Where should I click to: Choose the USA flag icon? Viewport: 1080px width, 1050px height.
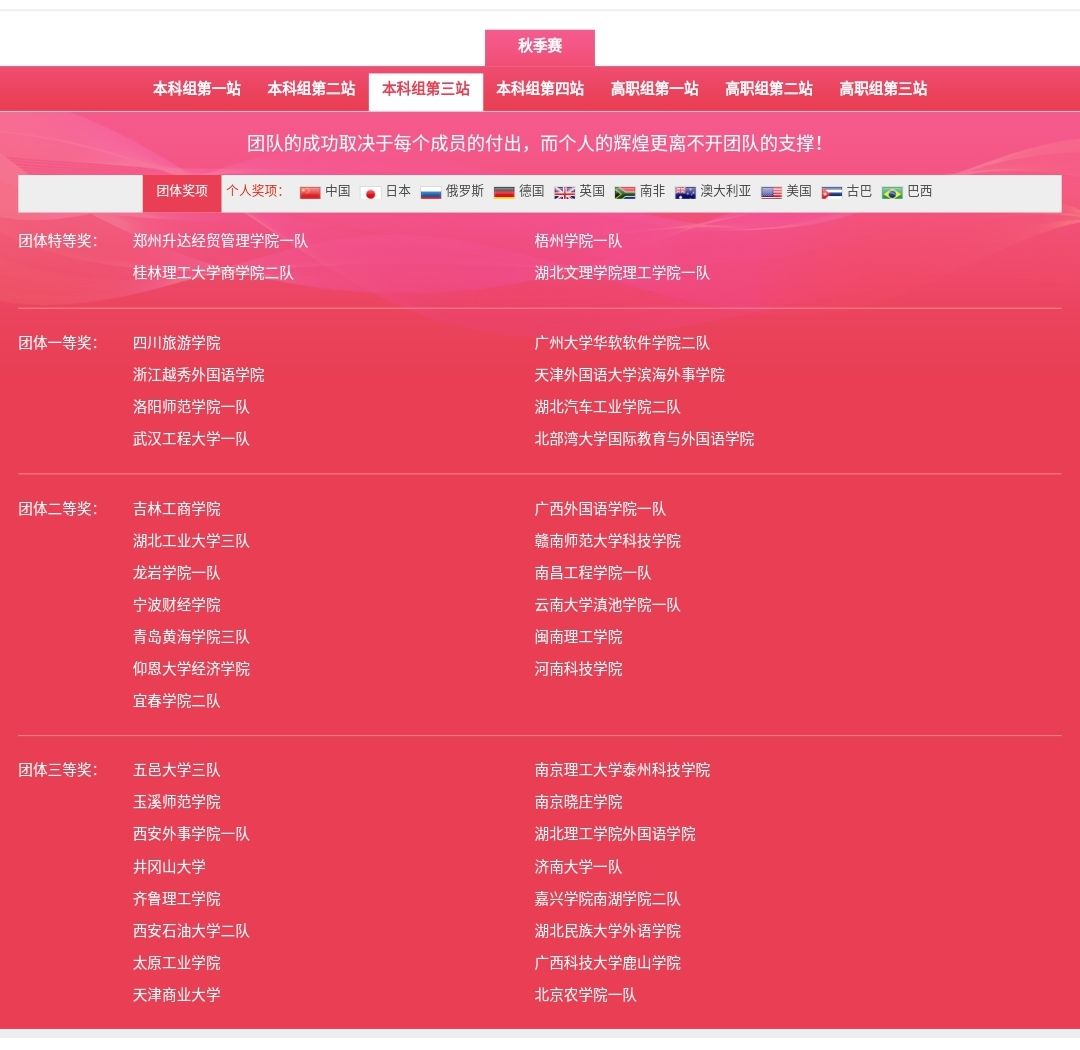pos(771,192)
